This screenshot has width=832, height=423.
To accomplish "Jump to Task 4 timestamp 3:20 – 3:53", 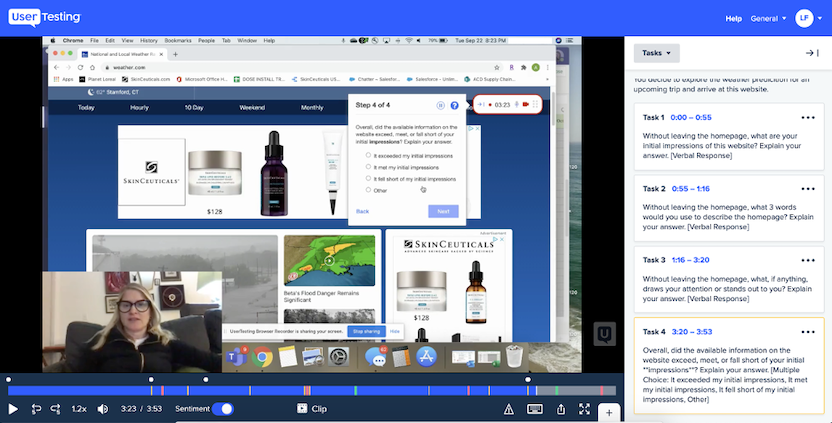I will pos(692,332).
